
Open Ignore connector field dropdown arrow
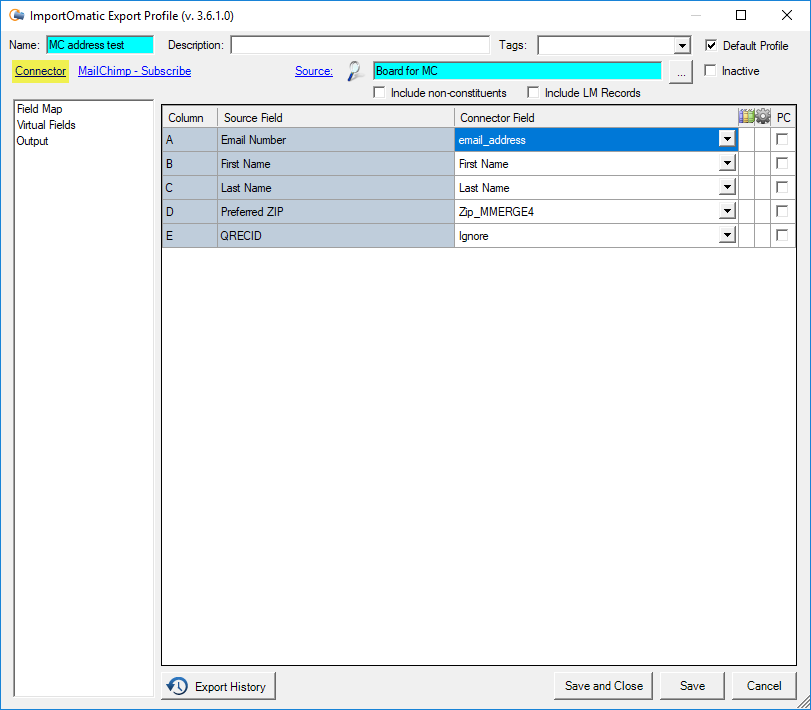tap(727, 235)
